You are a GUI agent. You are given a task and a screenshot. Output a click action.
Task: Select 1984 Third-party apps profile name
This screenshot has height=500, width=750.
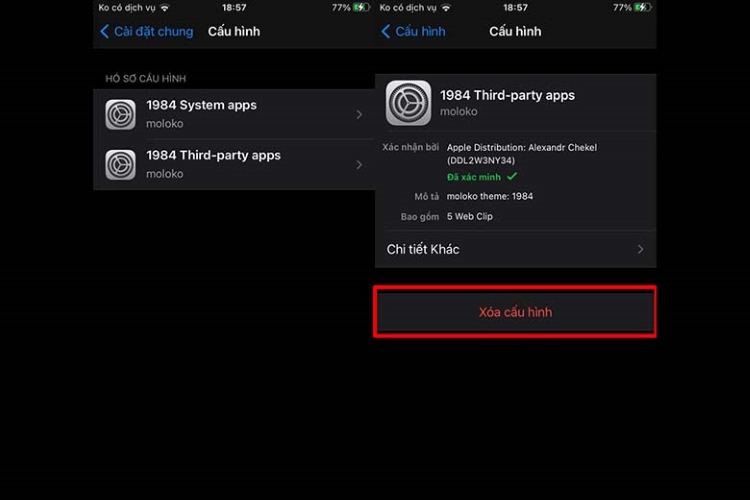tap(213, 156)
